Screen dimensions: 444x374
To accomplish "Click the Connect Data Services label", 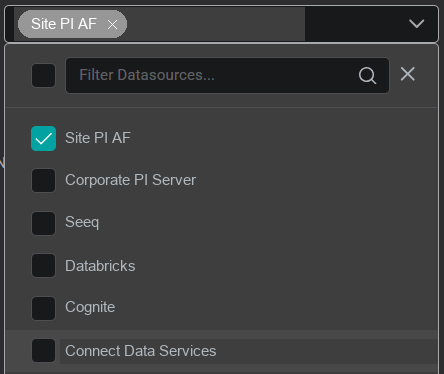I will pyautogui.click(x=141, y=351).
